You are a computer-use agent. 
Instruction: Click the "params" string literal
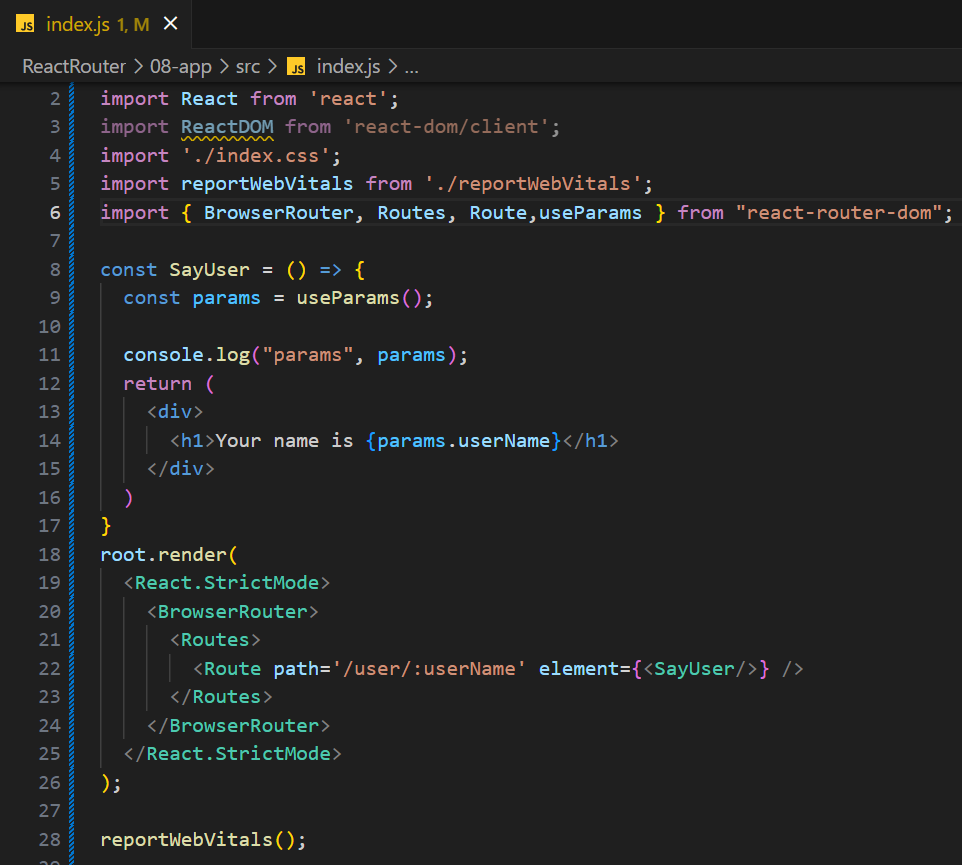[307, 355]
